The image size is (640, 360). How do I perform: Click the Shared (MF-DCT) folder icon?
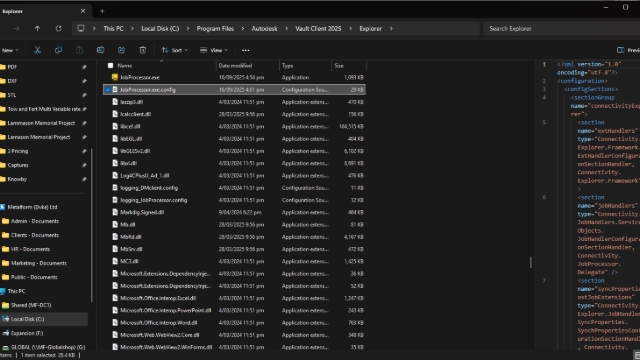[x=5, y=305]
